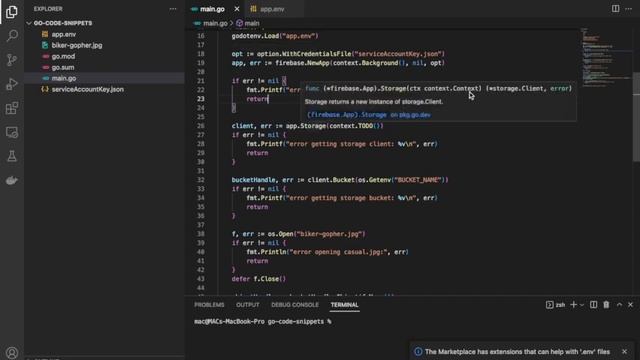The image size is (640, 360).
Task: Click line number 23 in gutter
Action: tap(200, 99)
